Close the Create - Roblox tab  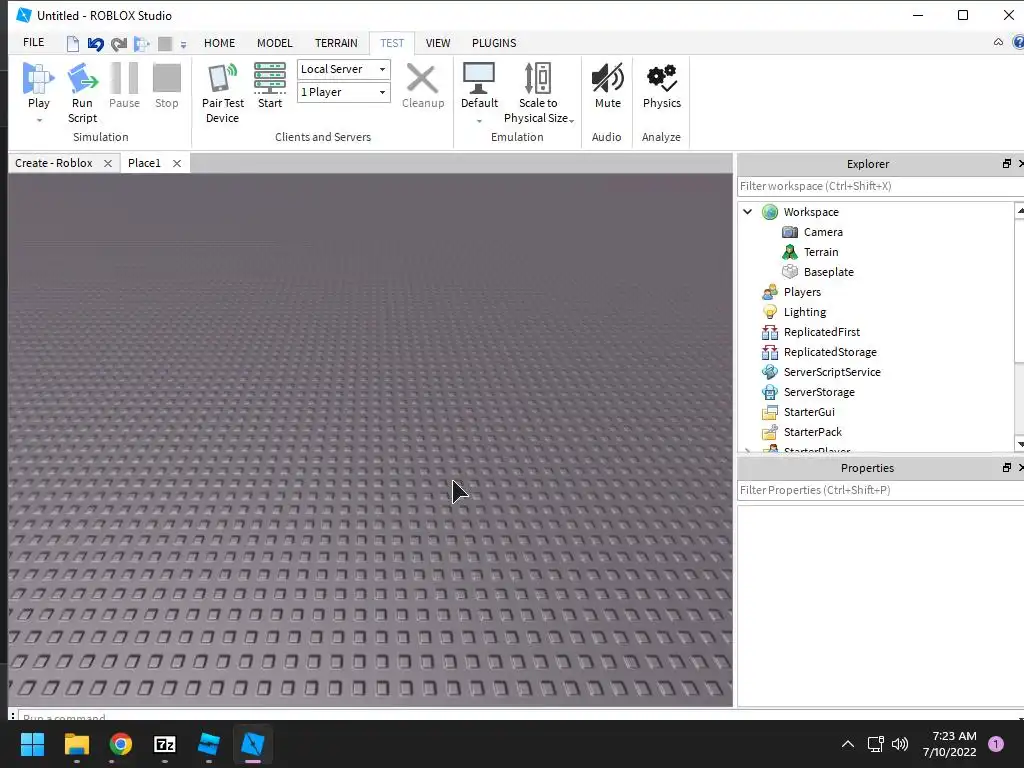point(108,163)
